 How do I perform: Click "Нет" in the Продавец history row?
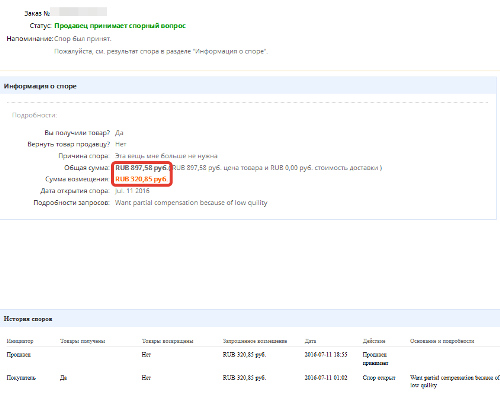[146, 354]
